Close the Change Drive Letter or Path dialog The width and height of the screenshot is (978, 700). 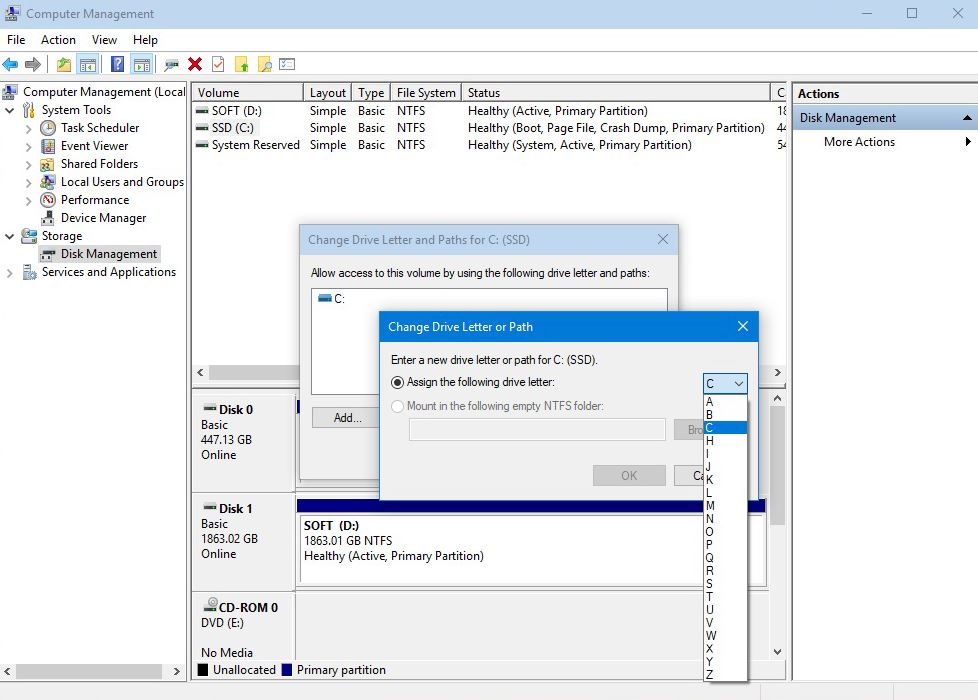click(743, 327)
